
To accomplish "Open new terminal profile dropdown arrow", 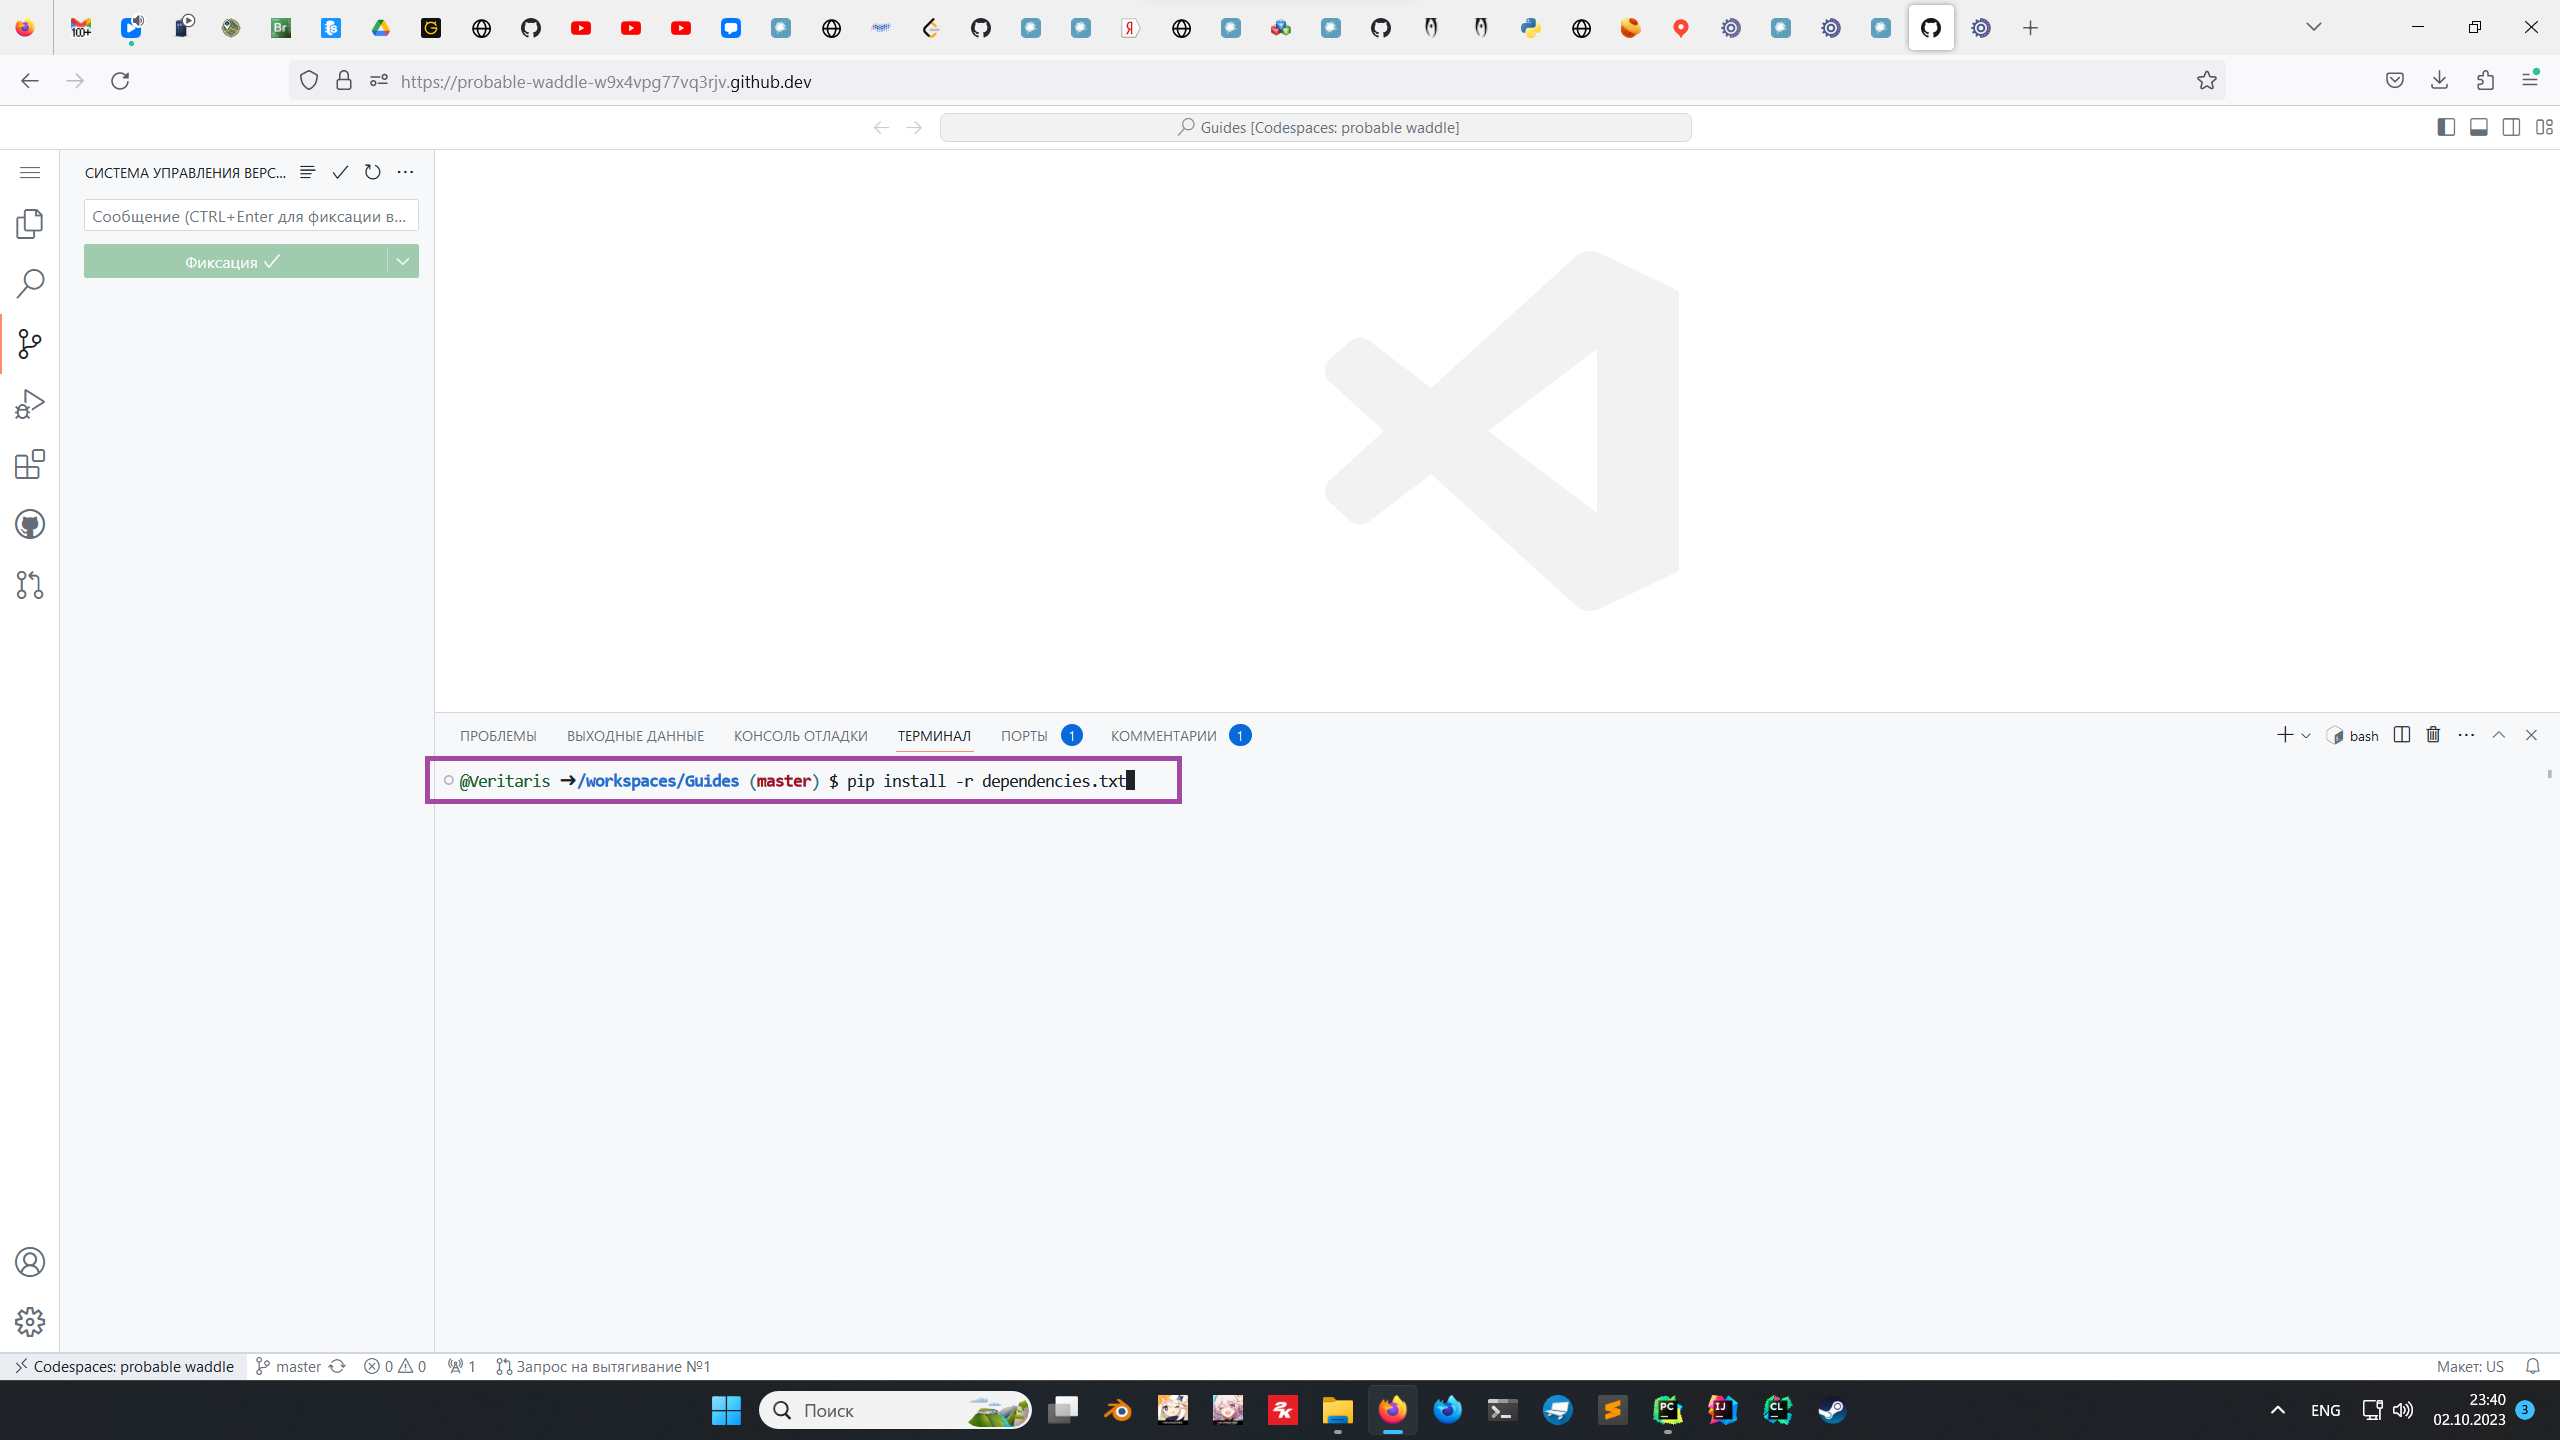I will click(2306, 736).
